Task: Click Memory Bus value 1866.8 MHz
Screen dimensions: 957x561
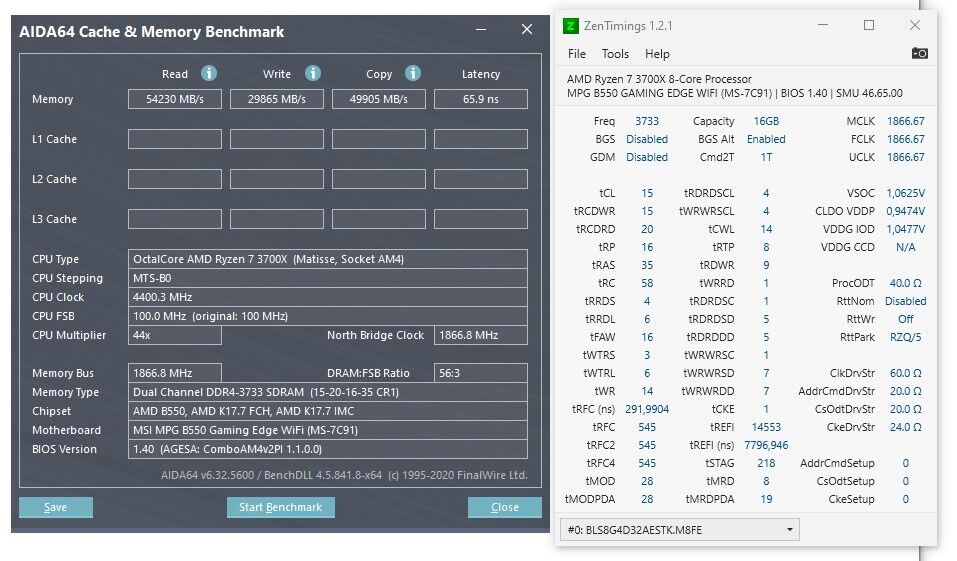Action: 175,373
